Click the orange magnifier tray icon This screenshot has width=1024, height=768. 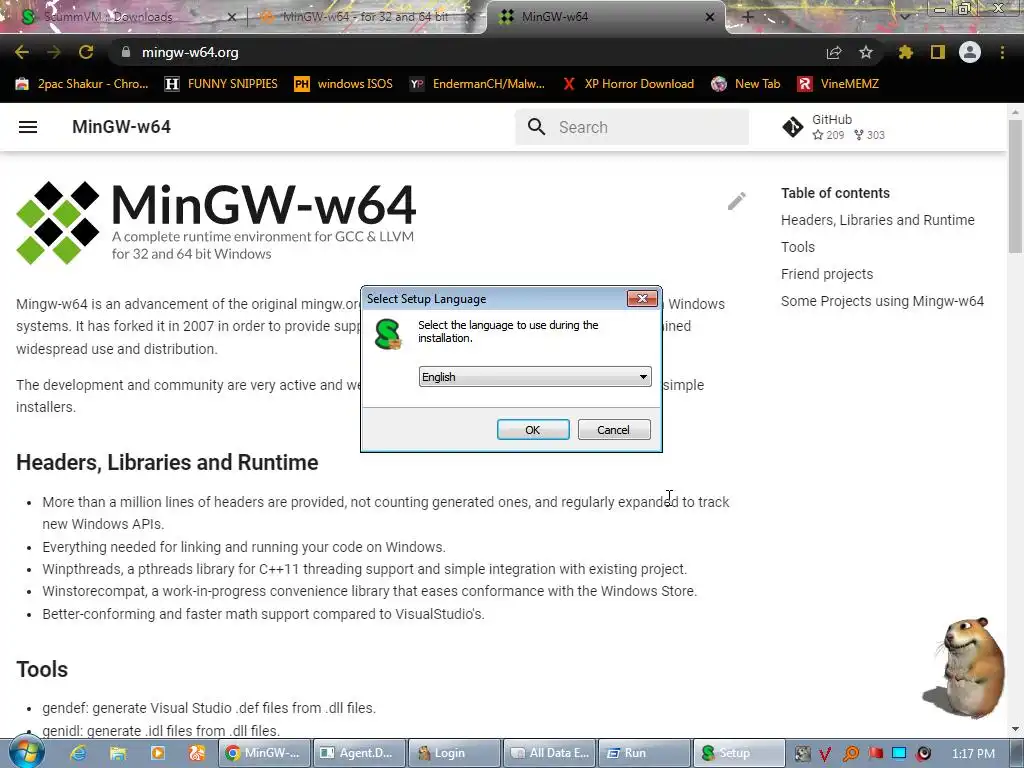851,754
